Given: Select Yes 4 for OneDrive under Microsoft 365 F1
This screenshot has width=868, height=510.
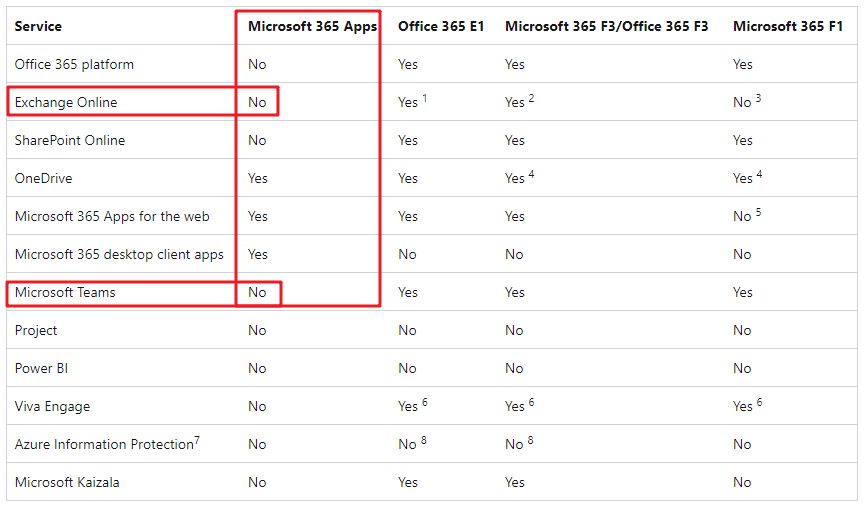Looking at the screenshot, I should pyautogui.click(x=747, y=177).
